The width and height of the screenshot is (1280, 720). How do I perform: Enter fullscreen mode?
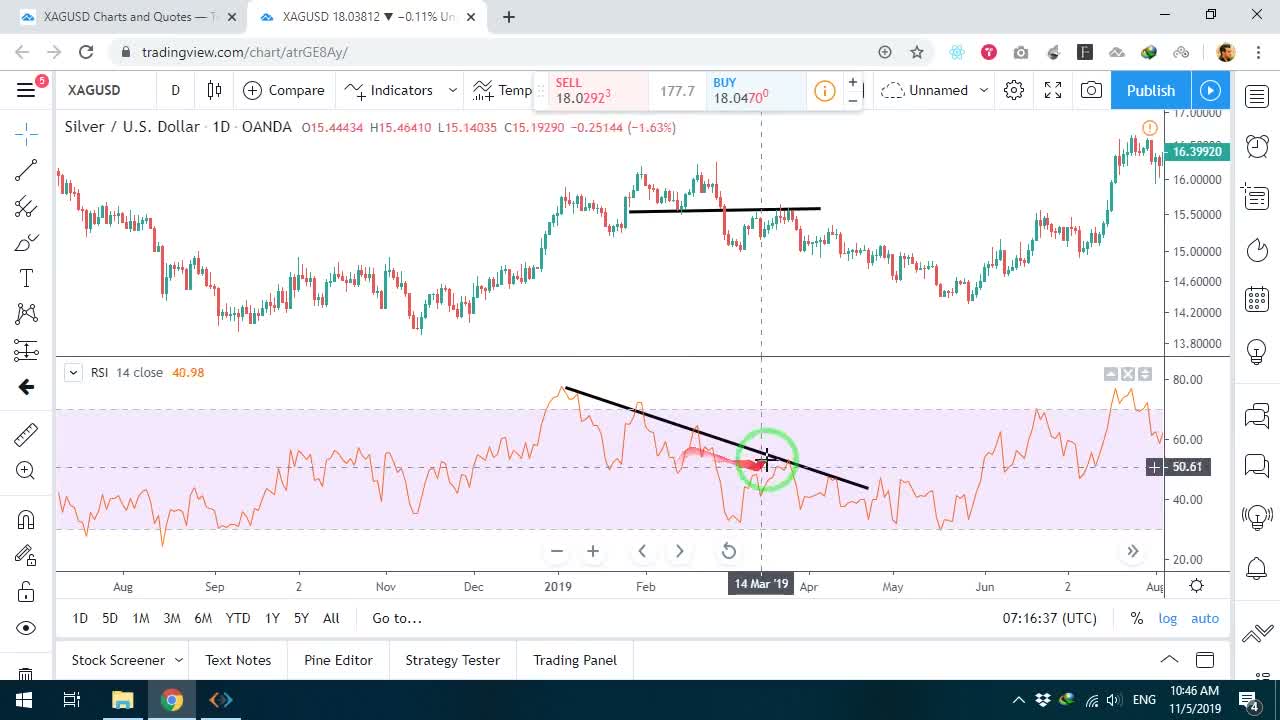point(1053,90)
